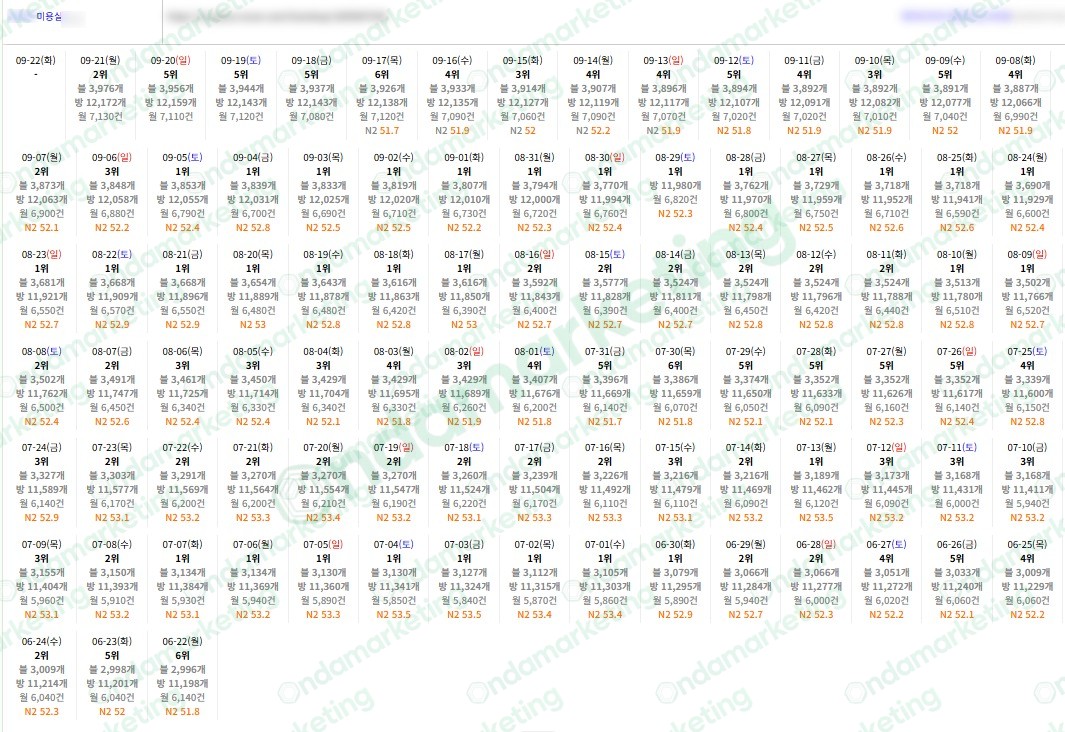Click 월 5,940건 under 07-10(금)

[1027, 504]
